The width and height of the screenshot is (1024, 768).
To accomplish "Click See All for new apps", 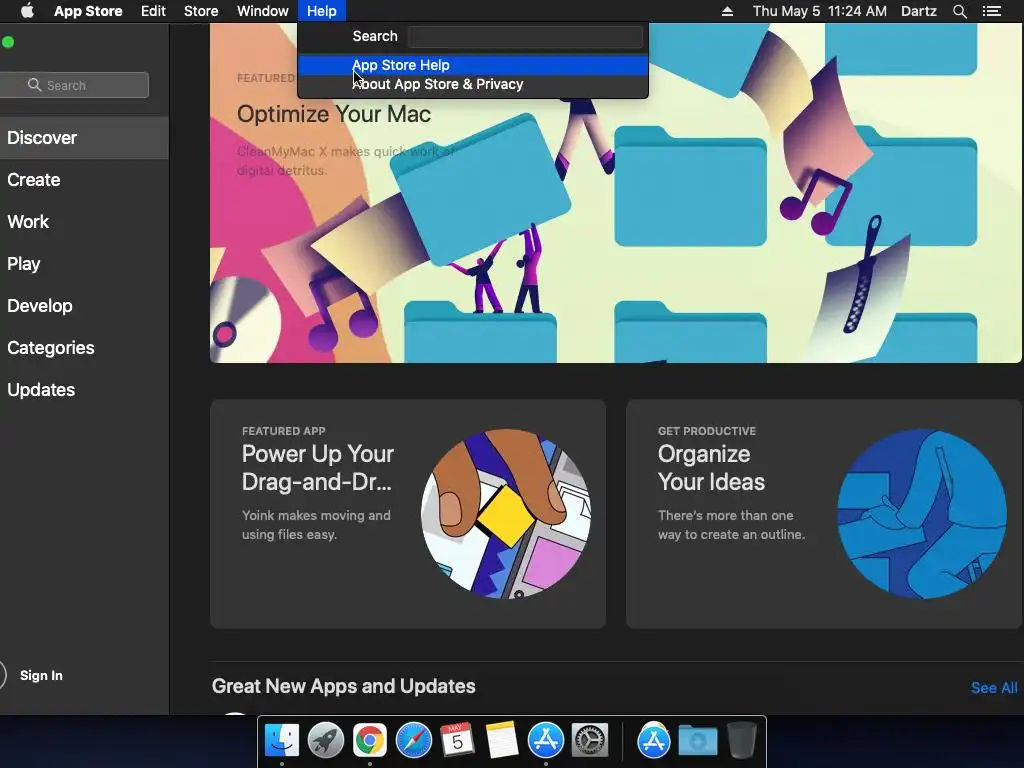I will pos(993,688).
